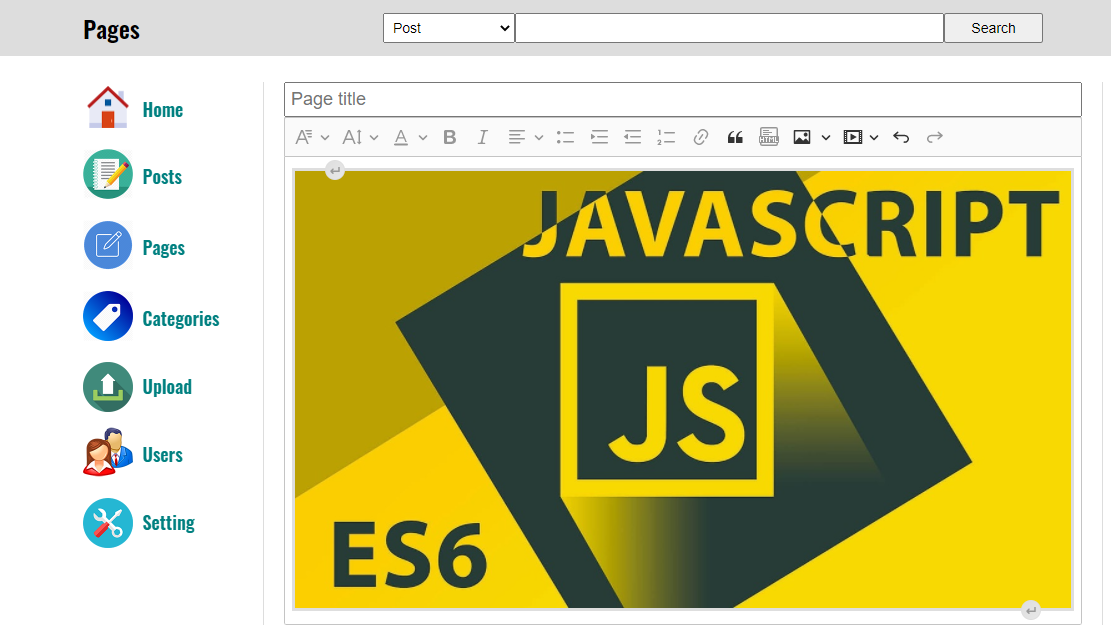Undo the last edit

pyautogui.click(x=901, y=137)
